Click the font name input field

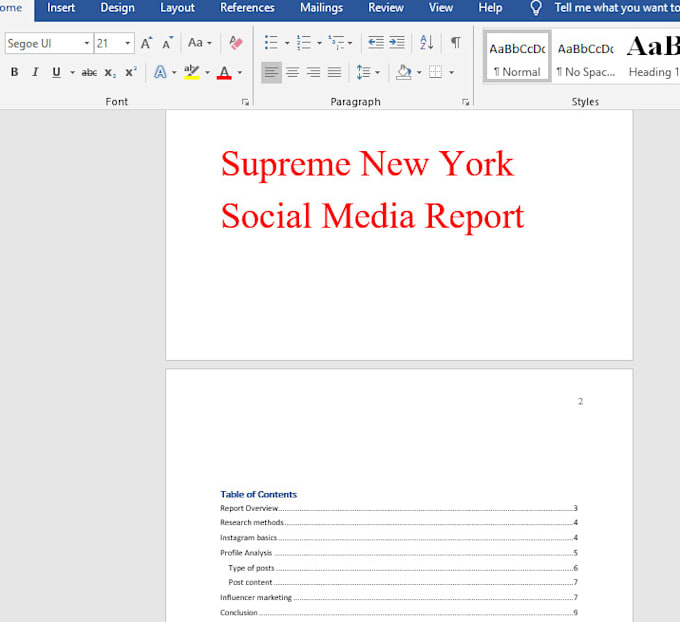(44, 43)
